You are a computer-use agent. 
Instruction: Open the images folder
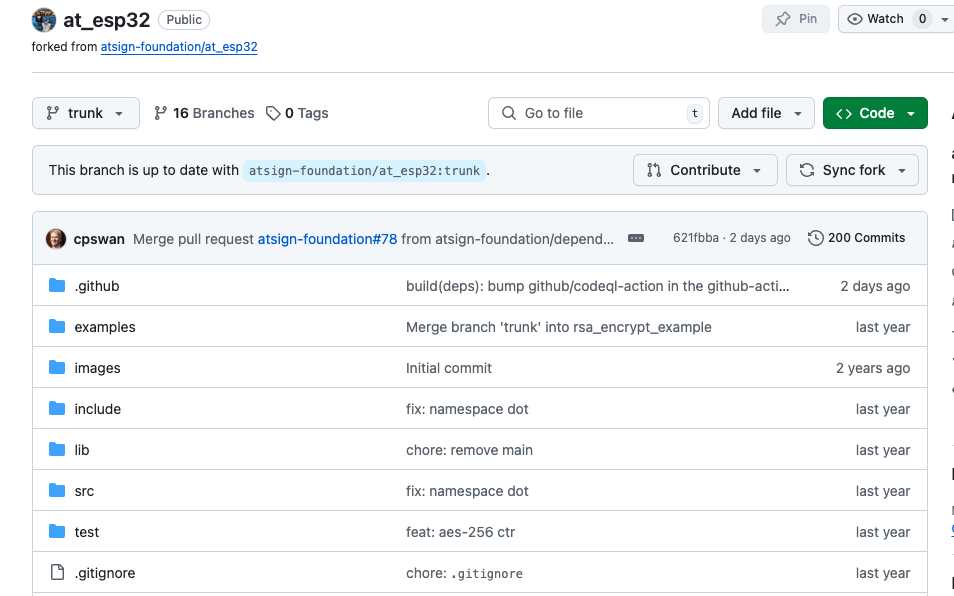pos(97,368)
